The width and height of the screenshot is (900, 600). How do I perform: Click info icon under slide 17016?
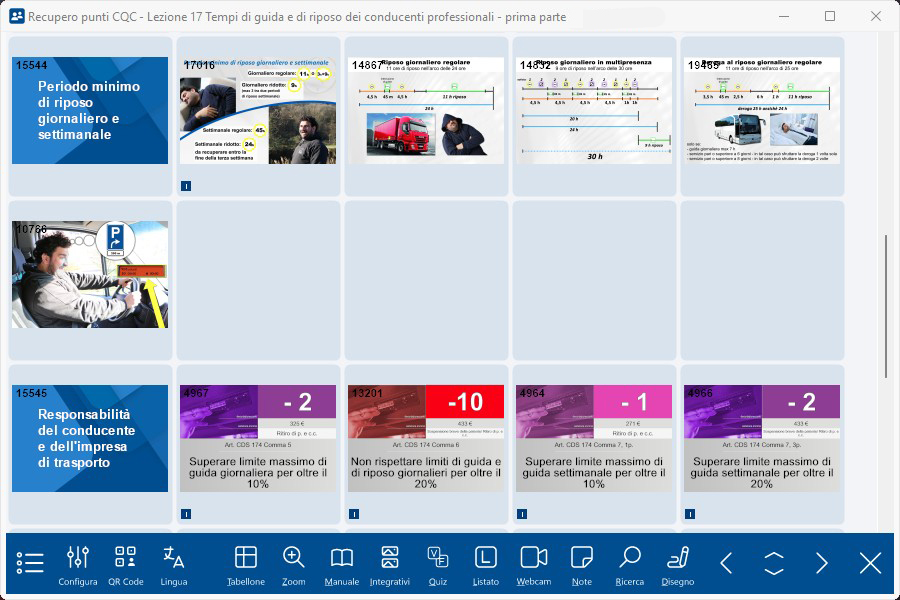click(186, 186)
